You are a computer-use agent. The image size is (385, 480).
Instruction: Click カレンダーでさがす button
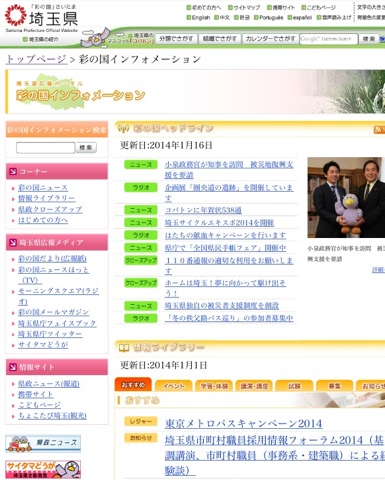point(270,39)
